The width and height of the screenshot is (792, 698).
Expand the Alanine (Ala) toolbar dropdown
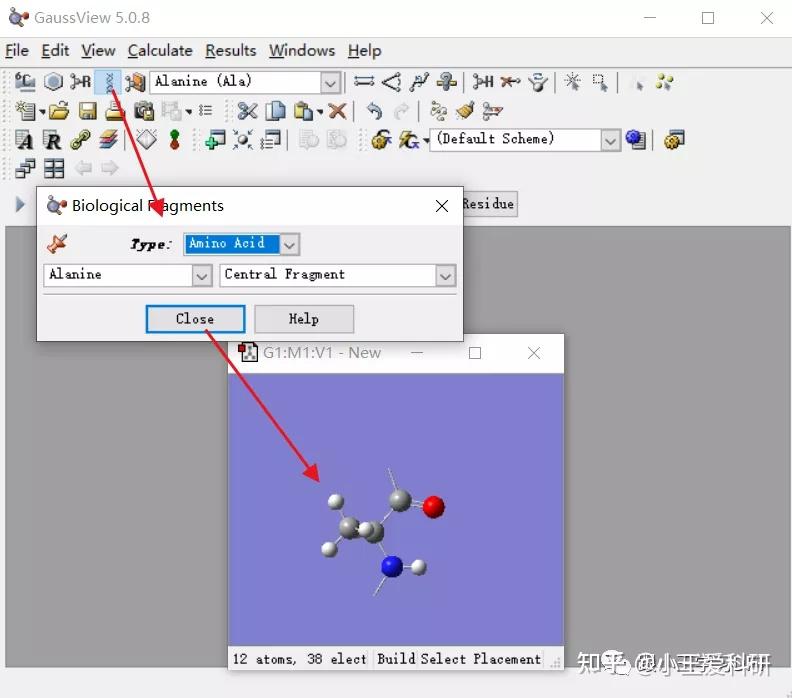330,83
